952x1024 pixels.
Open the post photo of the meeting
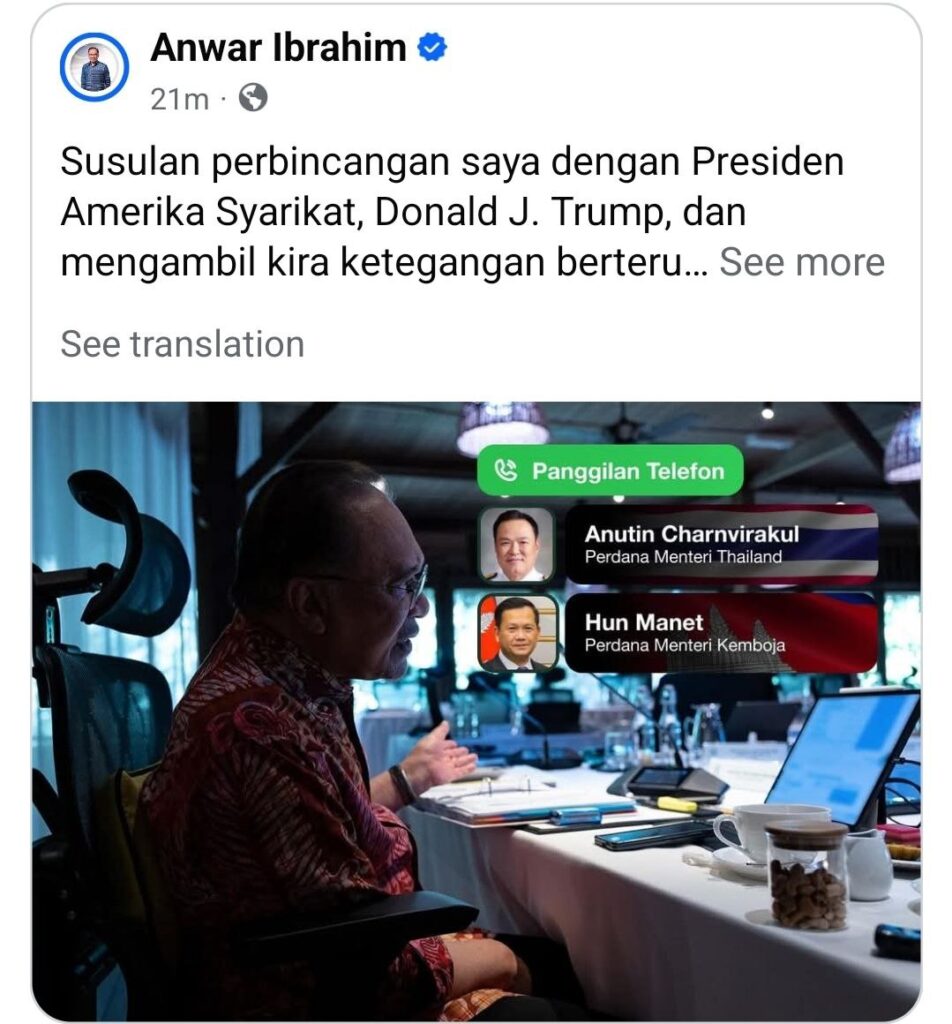477,711
